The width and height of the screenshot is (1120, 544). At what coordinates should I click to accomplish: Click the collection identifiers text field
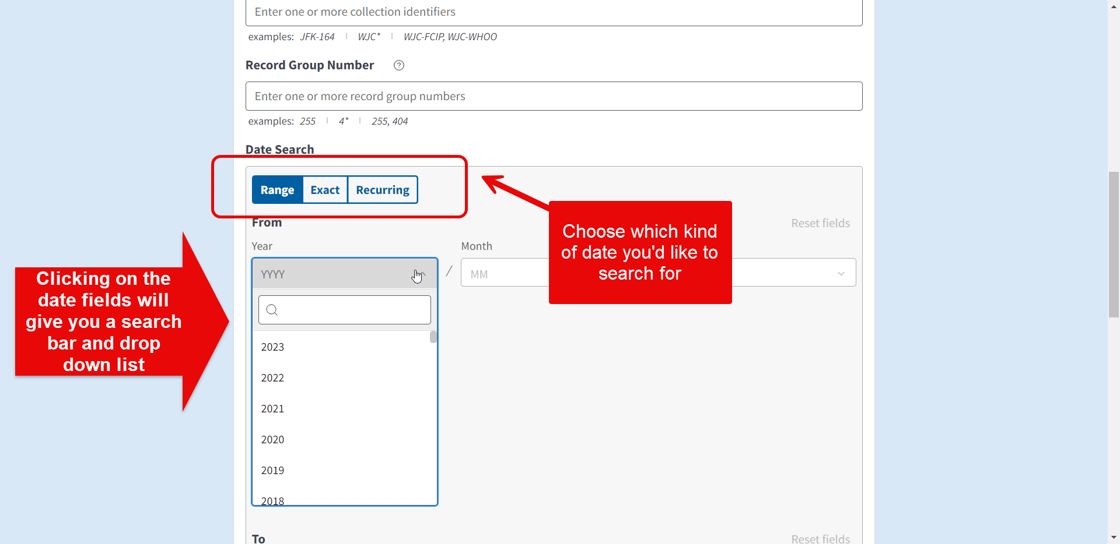[553, 12]
